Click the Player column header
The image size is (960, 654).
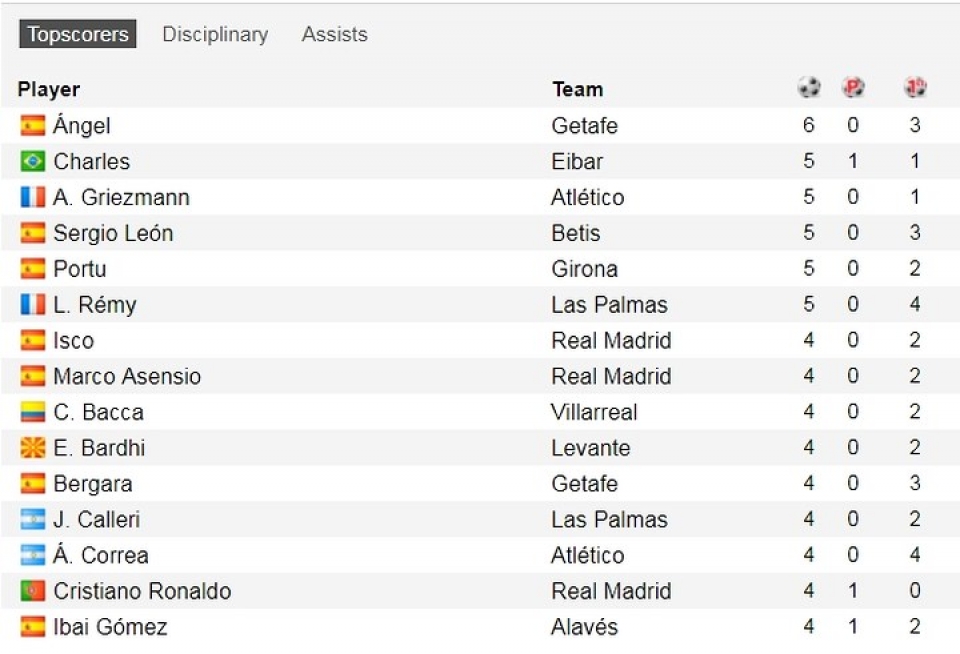click(x=49, y=89)
